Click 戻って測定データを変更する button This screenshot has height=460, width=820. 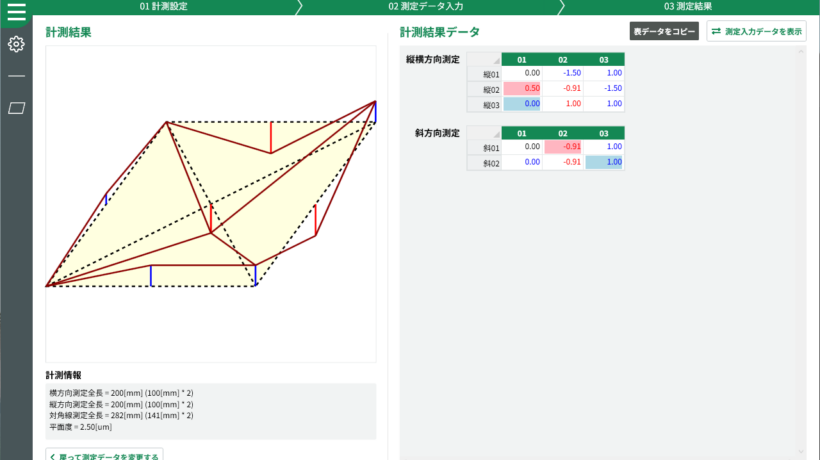tap(105, 456)
